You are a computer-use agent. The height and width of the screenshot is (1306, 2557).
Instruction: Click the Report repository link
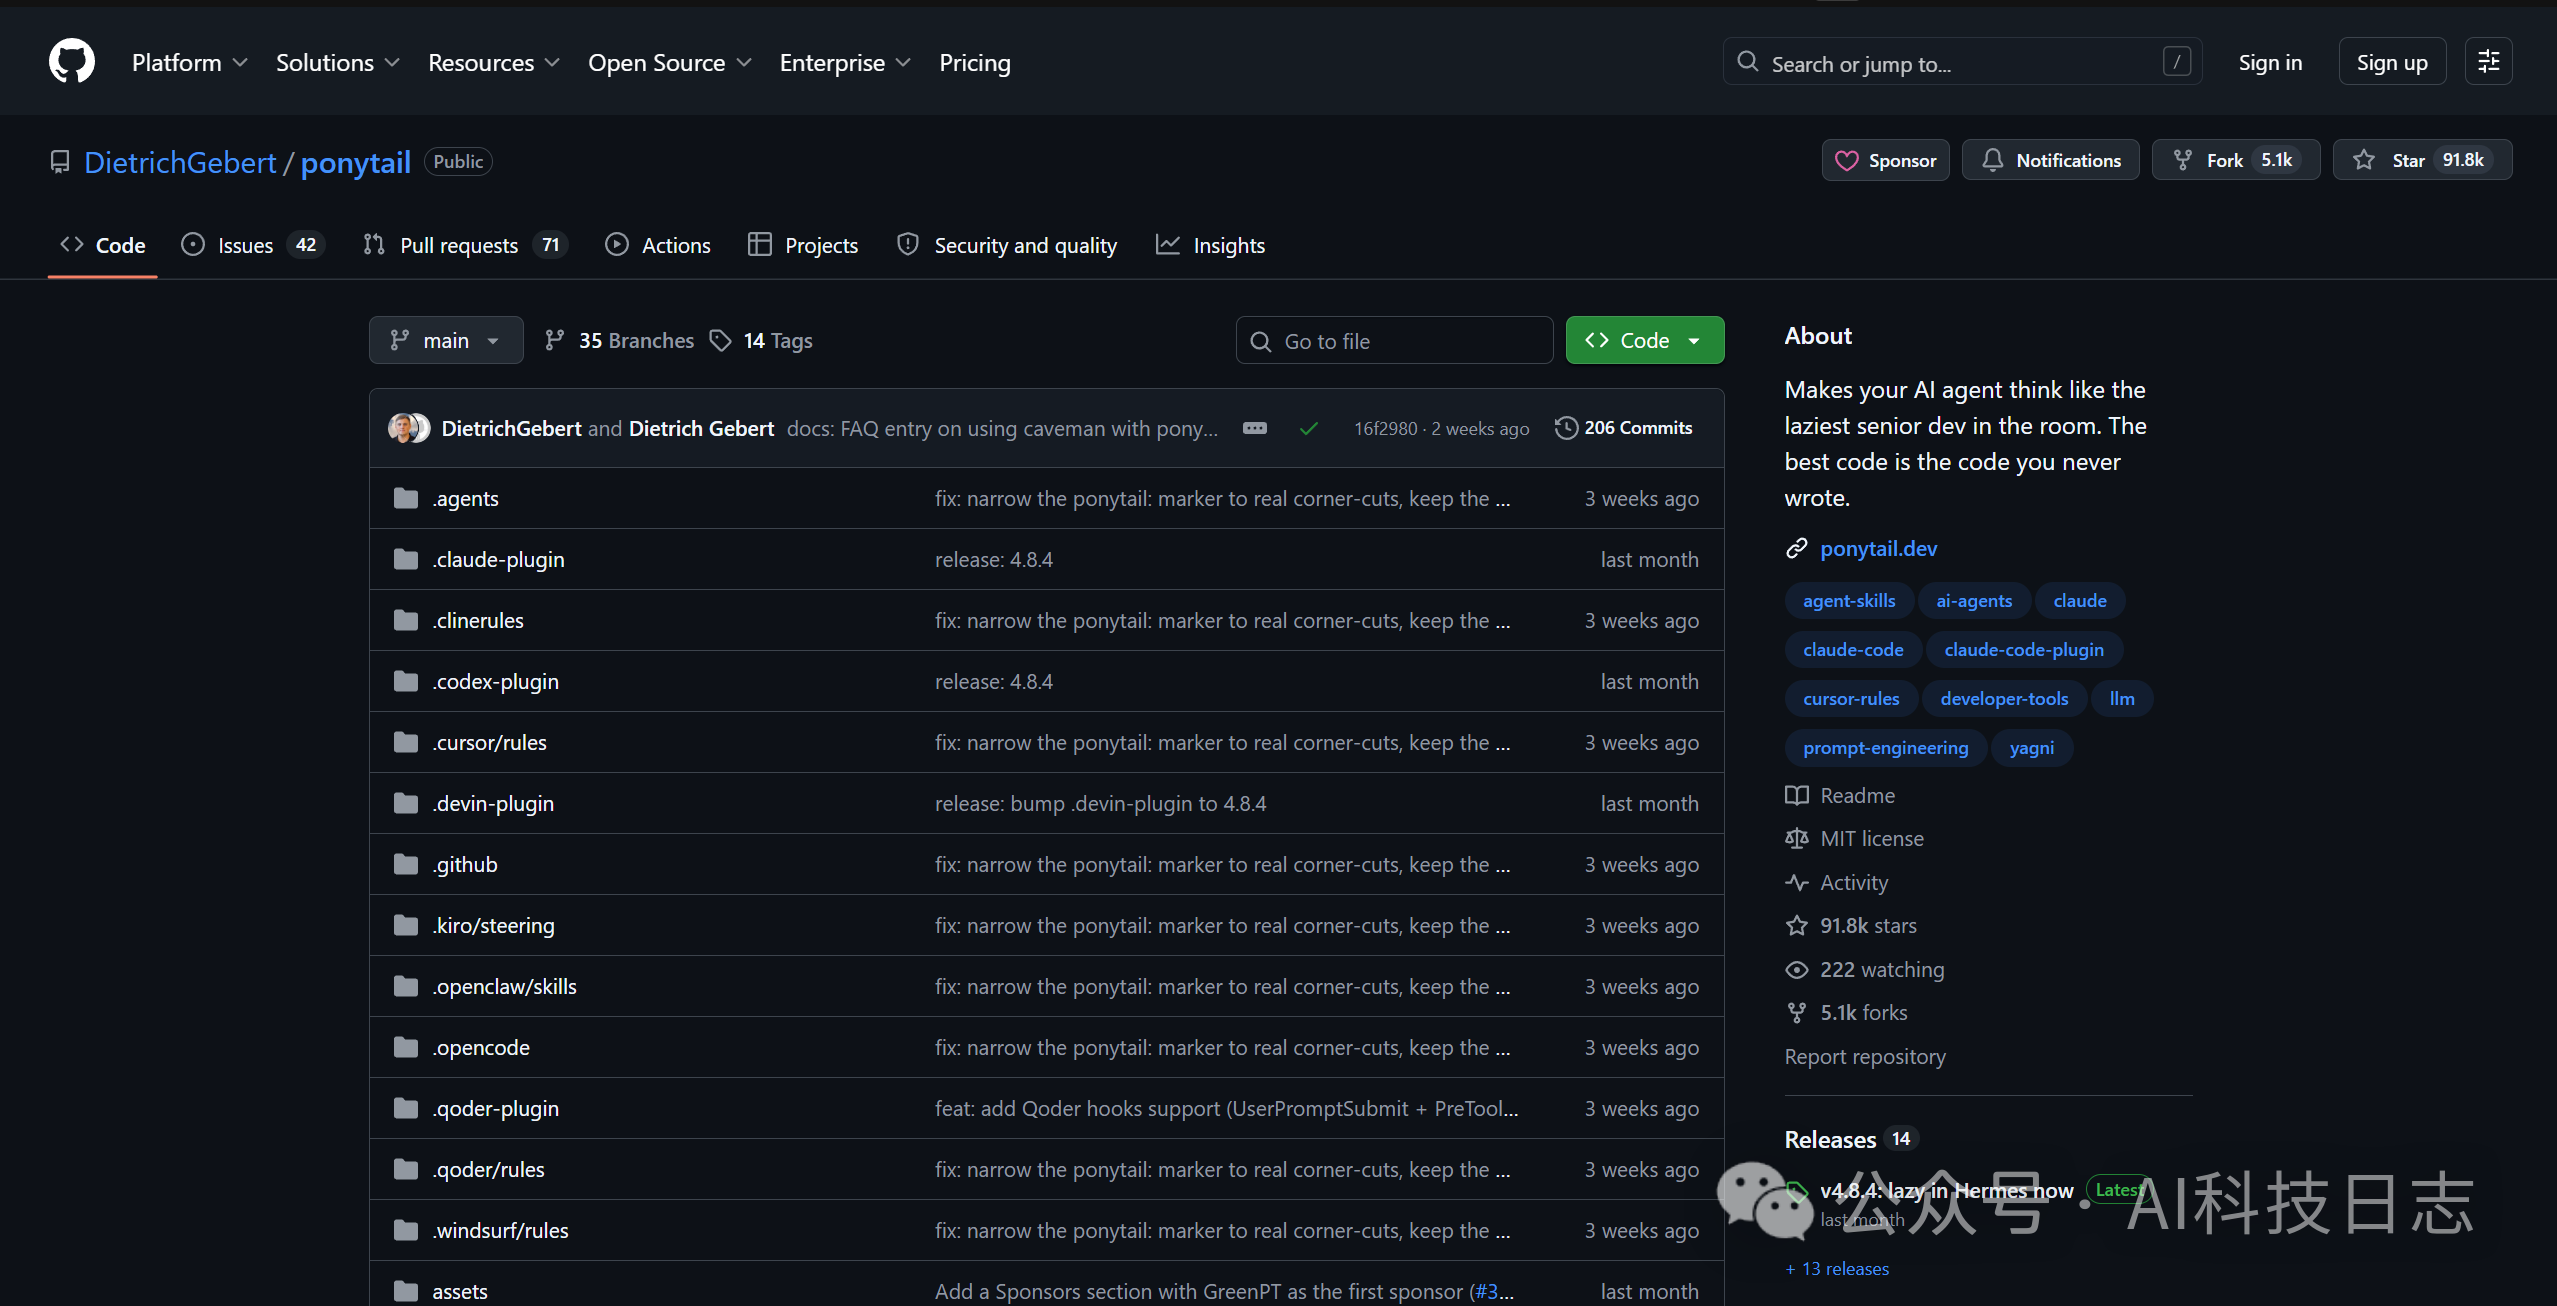[1865, 1056]
